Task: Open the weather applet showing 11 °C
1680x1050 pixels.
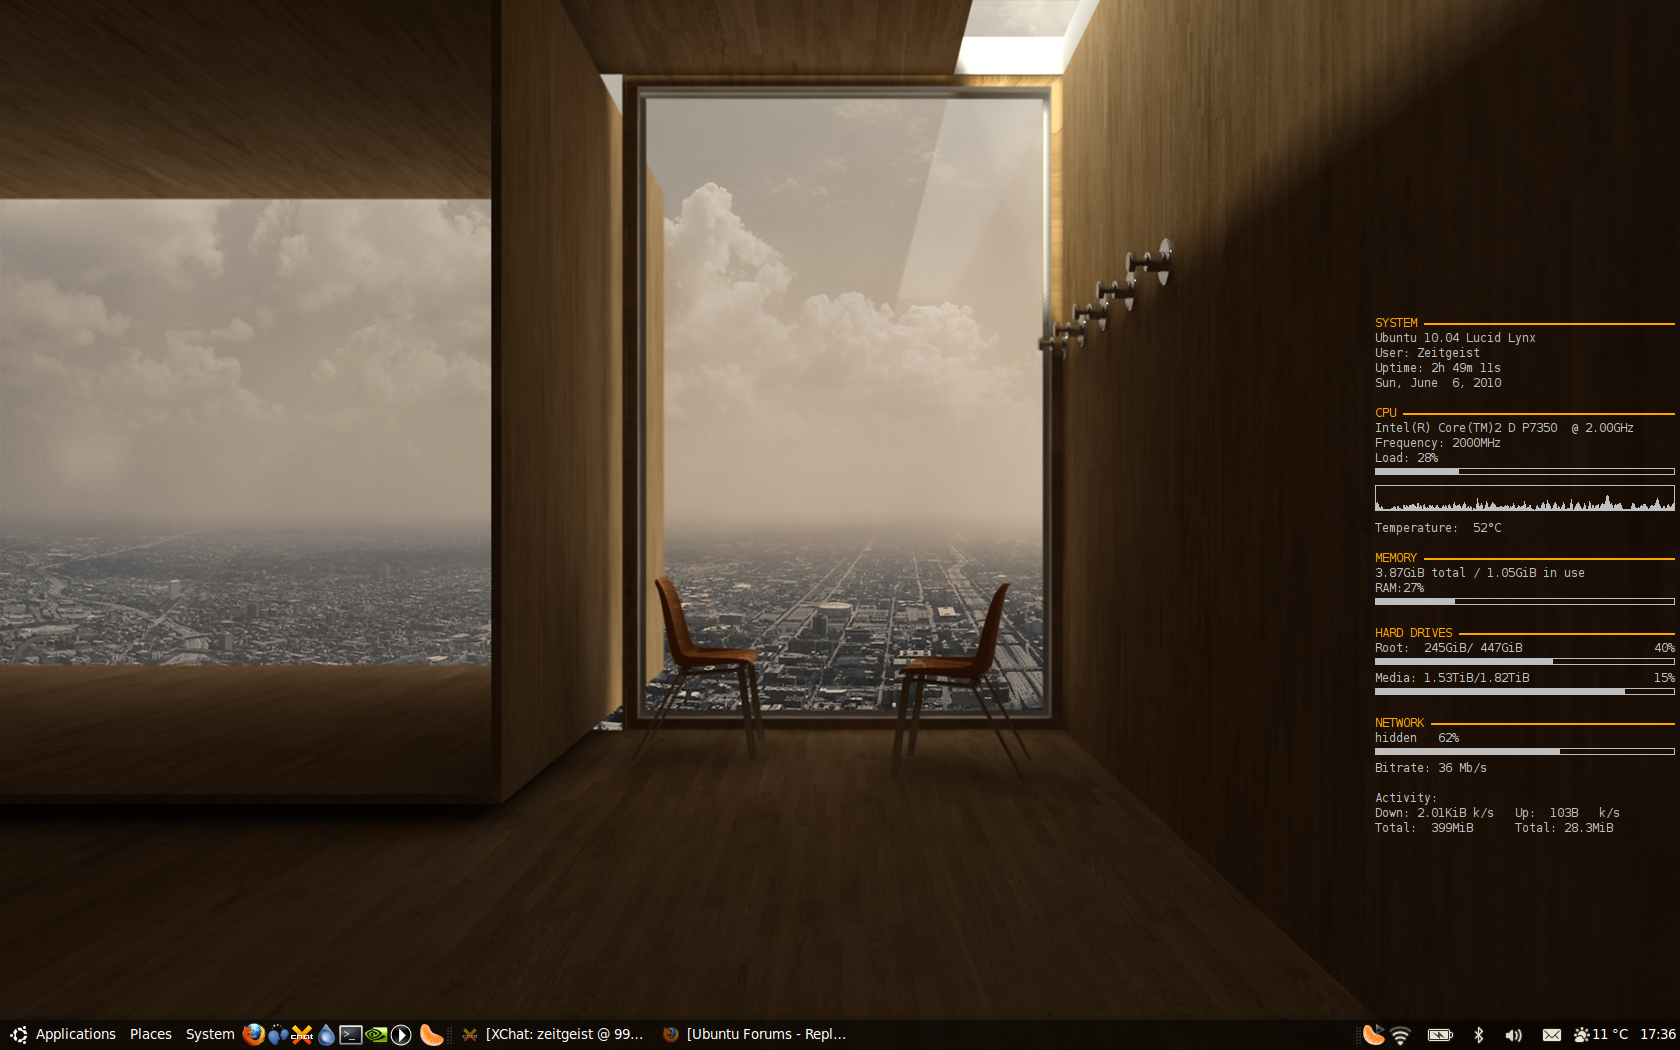Action: click(x=1601, y=1034)
